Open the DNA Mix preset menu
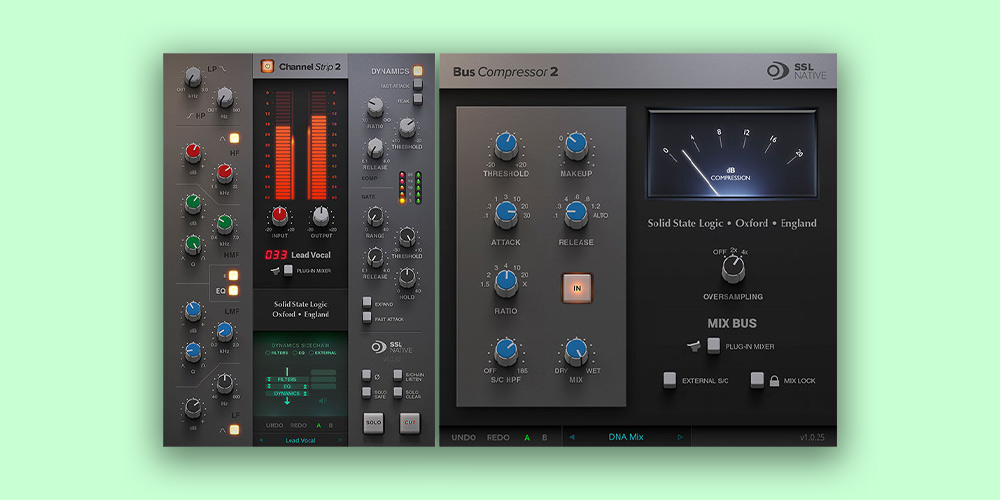The height and width of the screenshot is (500, 1000). click(x=626, y=438)
